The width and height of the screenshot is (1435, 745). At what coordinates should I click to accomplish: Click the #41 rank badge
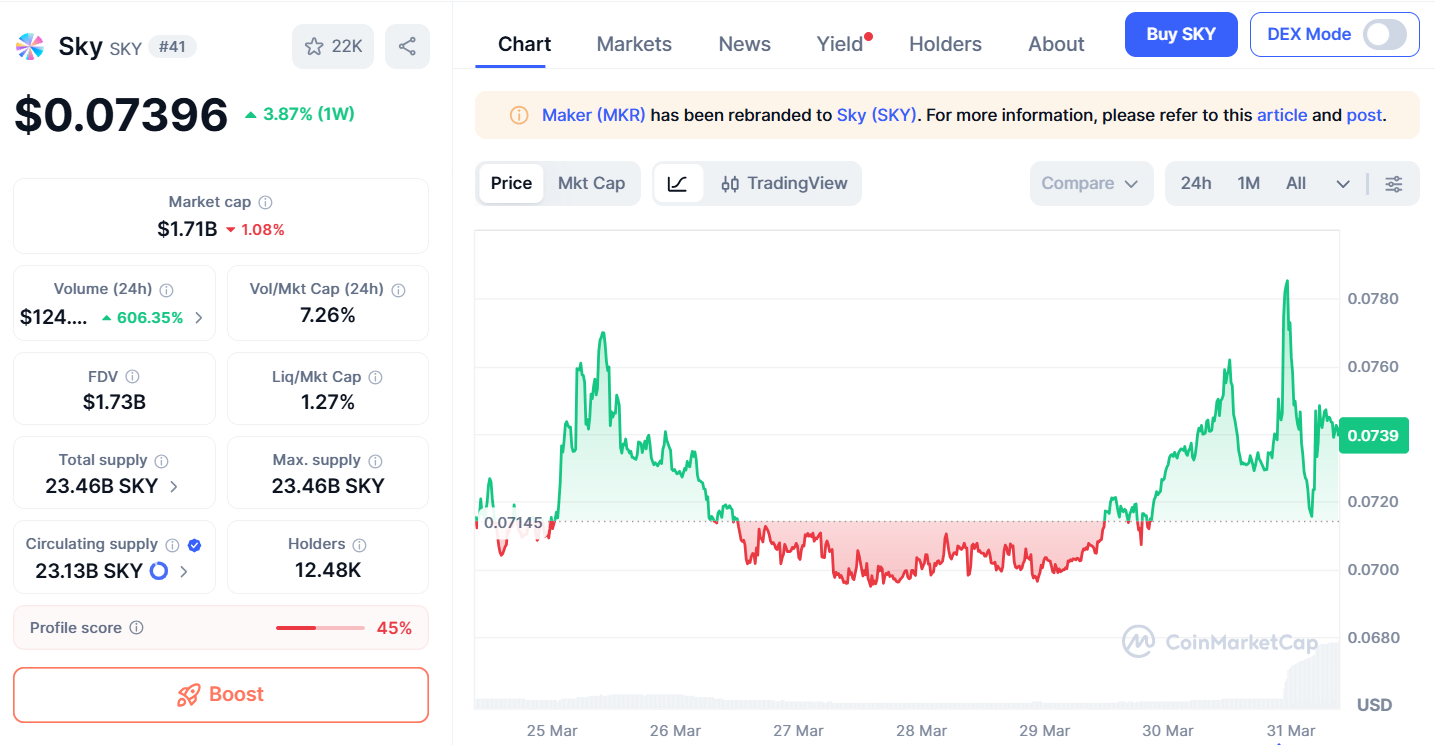[172, 46]
